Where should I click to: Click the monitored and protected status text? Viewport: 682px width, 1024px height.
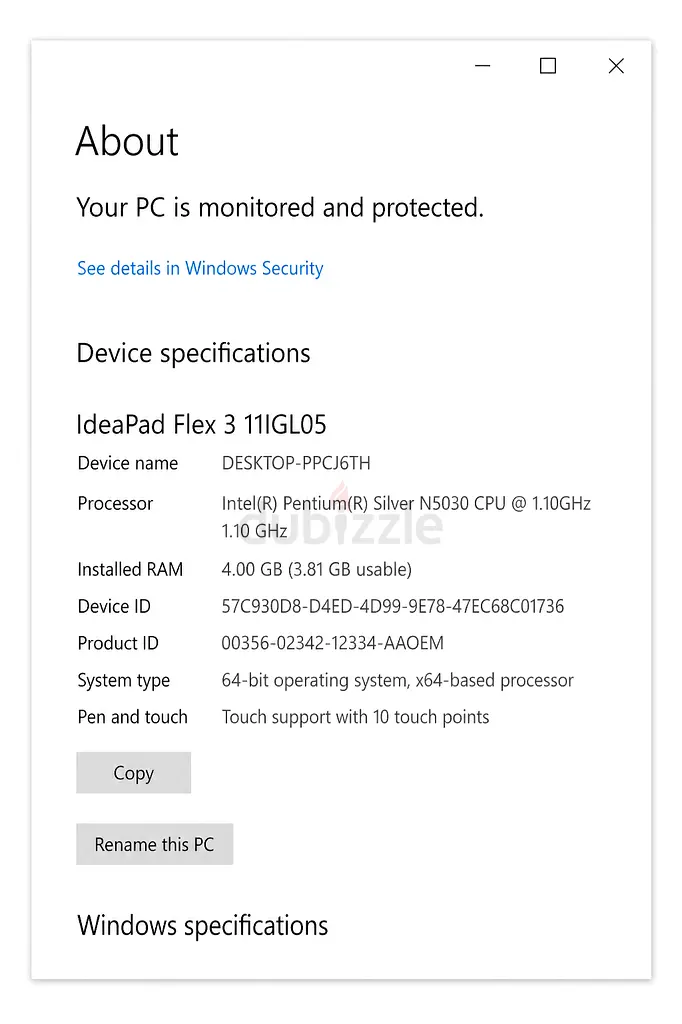click(280, 207)
